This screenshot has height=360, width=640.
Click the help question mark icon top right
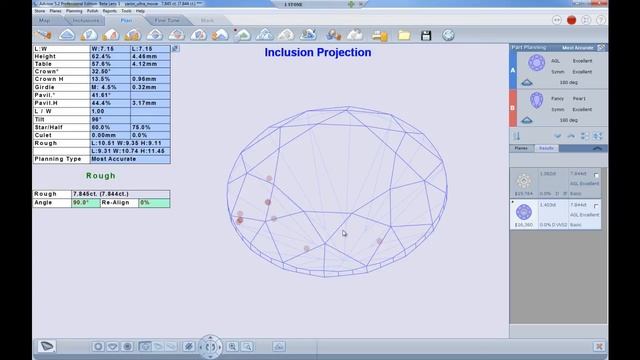click(601, 20)
